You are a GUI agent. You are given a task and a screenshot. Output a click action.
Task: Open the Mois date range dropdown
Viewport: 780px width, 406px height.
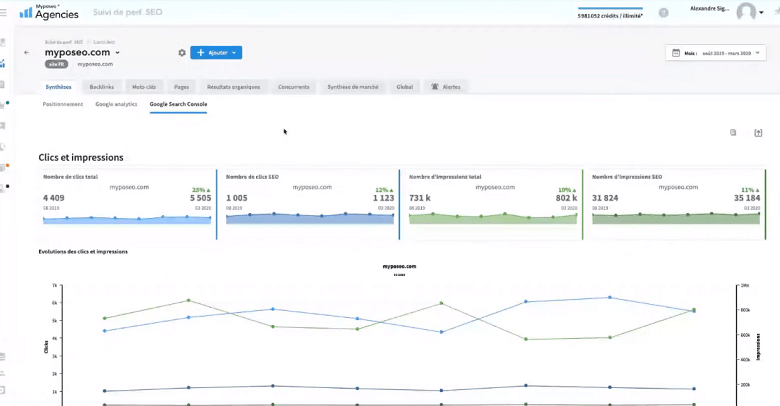(715, 53)
